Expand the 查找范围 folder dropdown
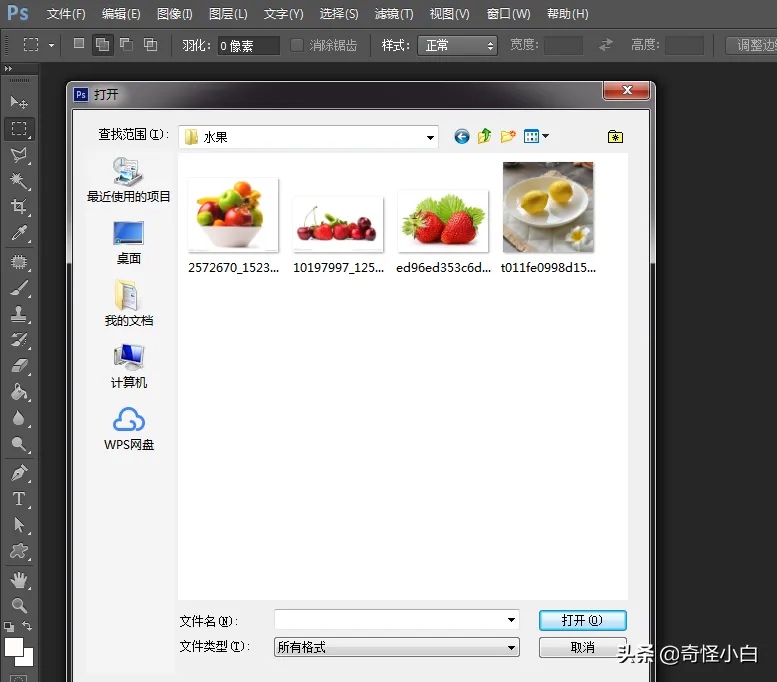 (430, 137)
